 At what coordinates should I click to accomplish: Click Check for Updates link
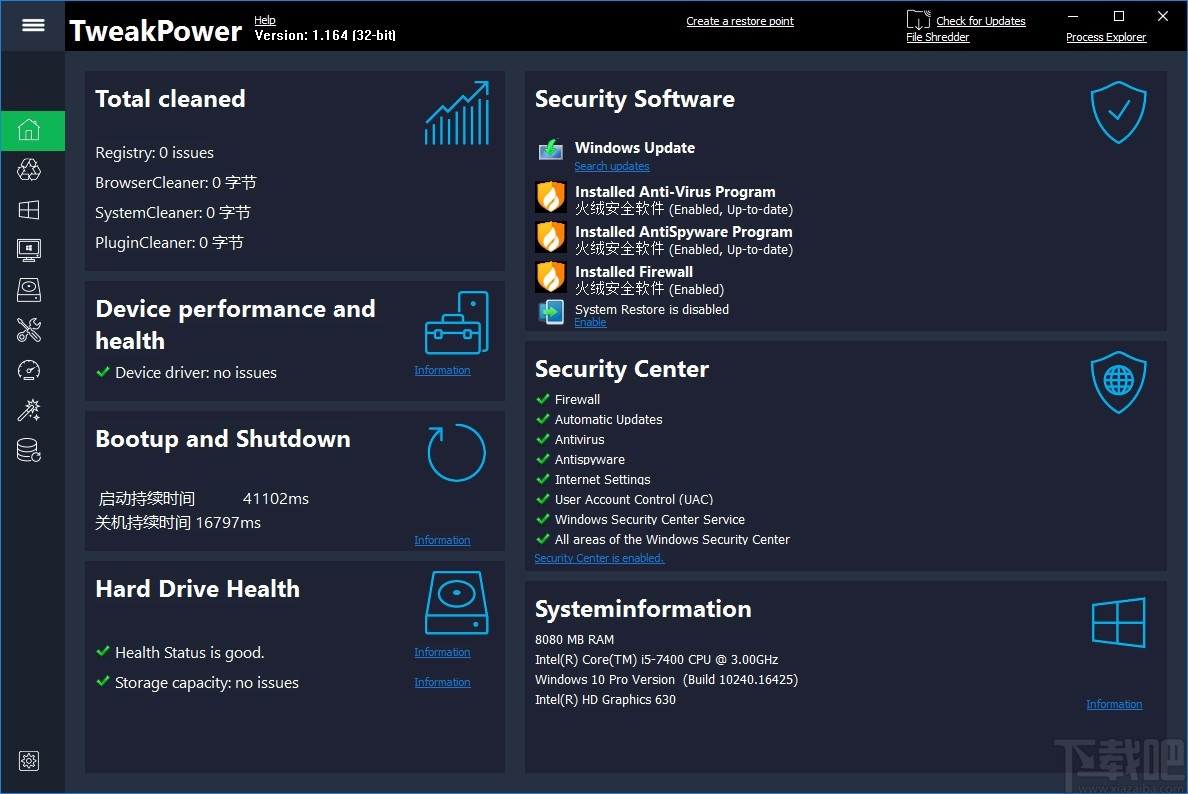pos(980,21)
